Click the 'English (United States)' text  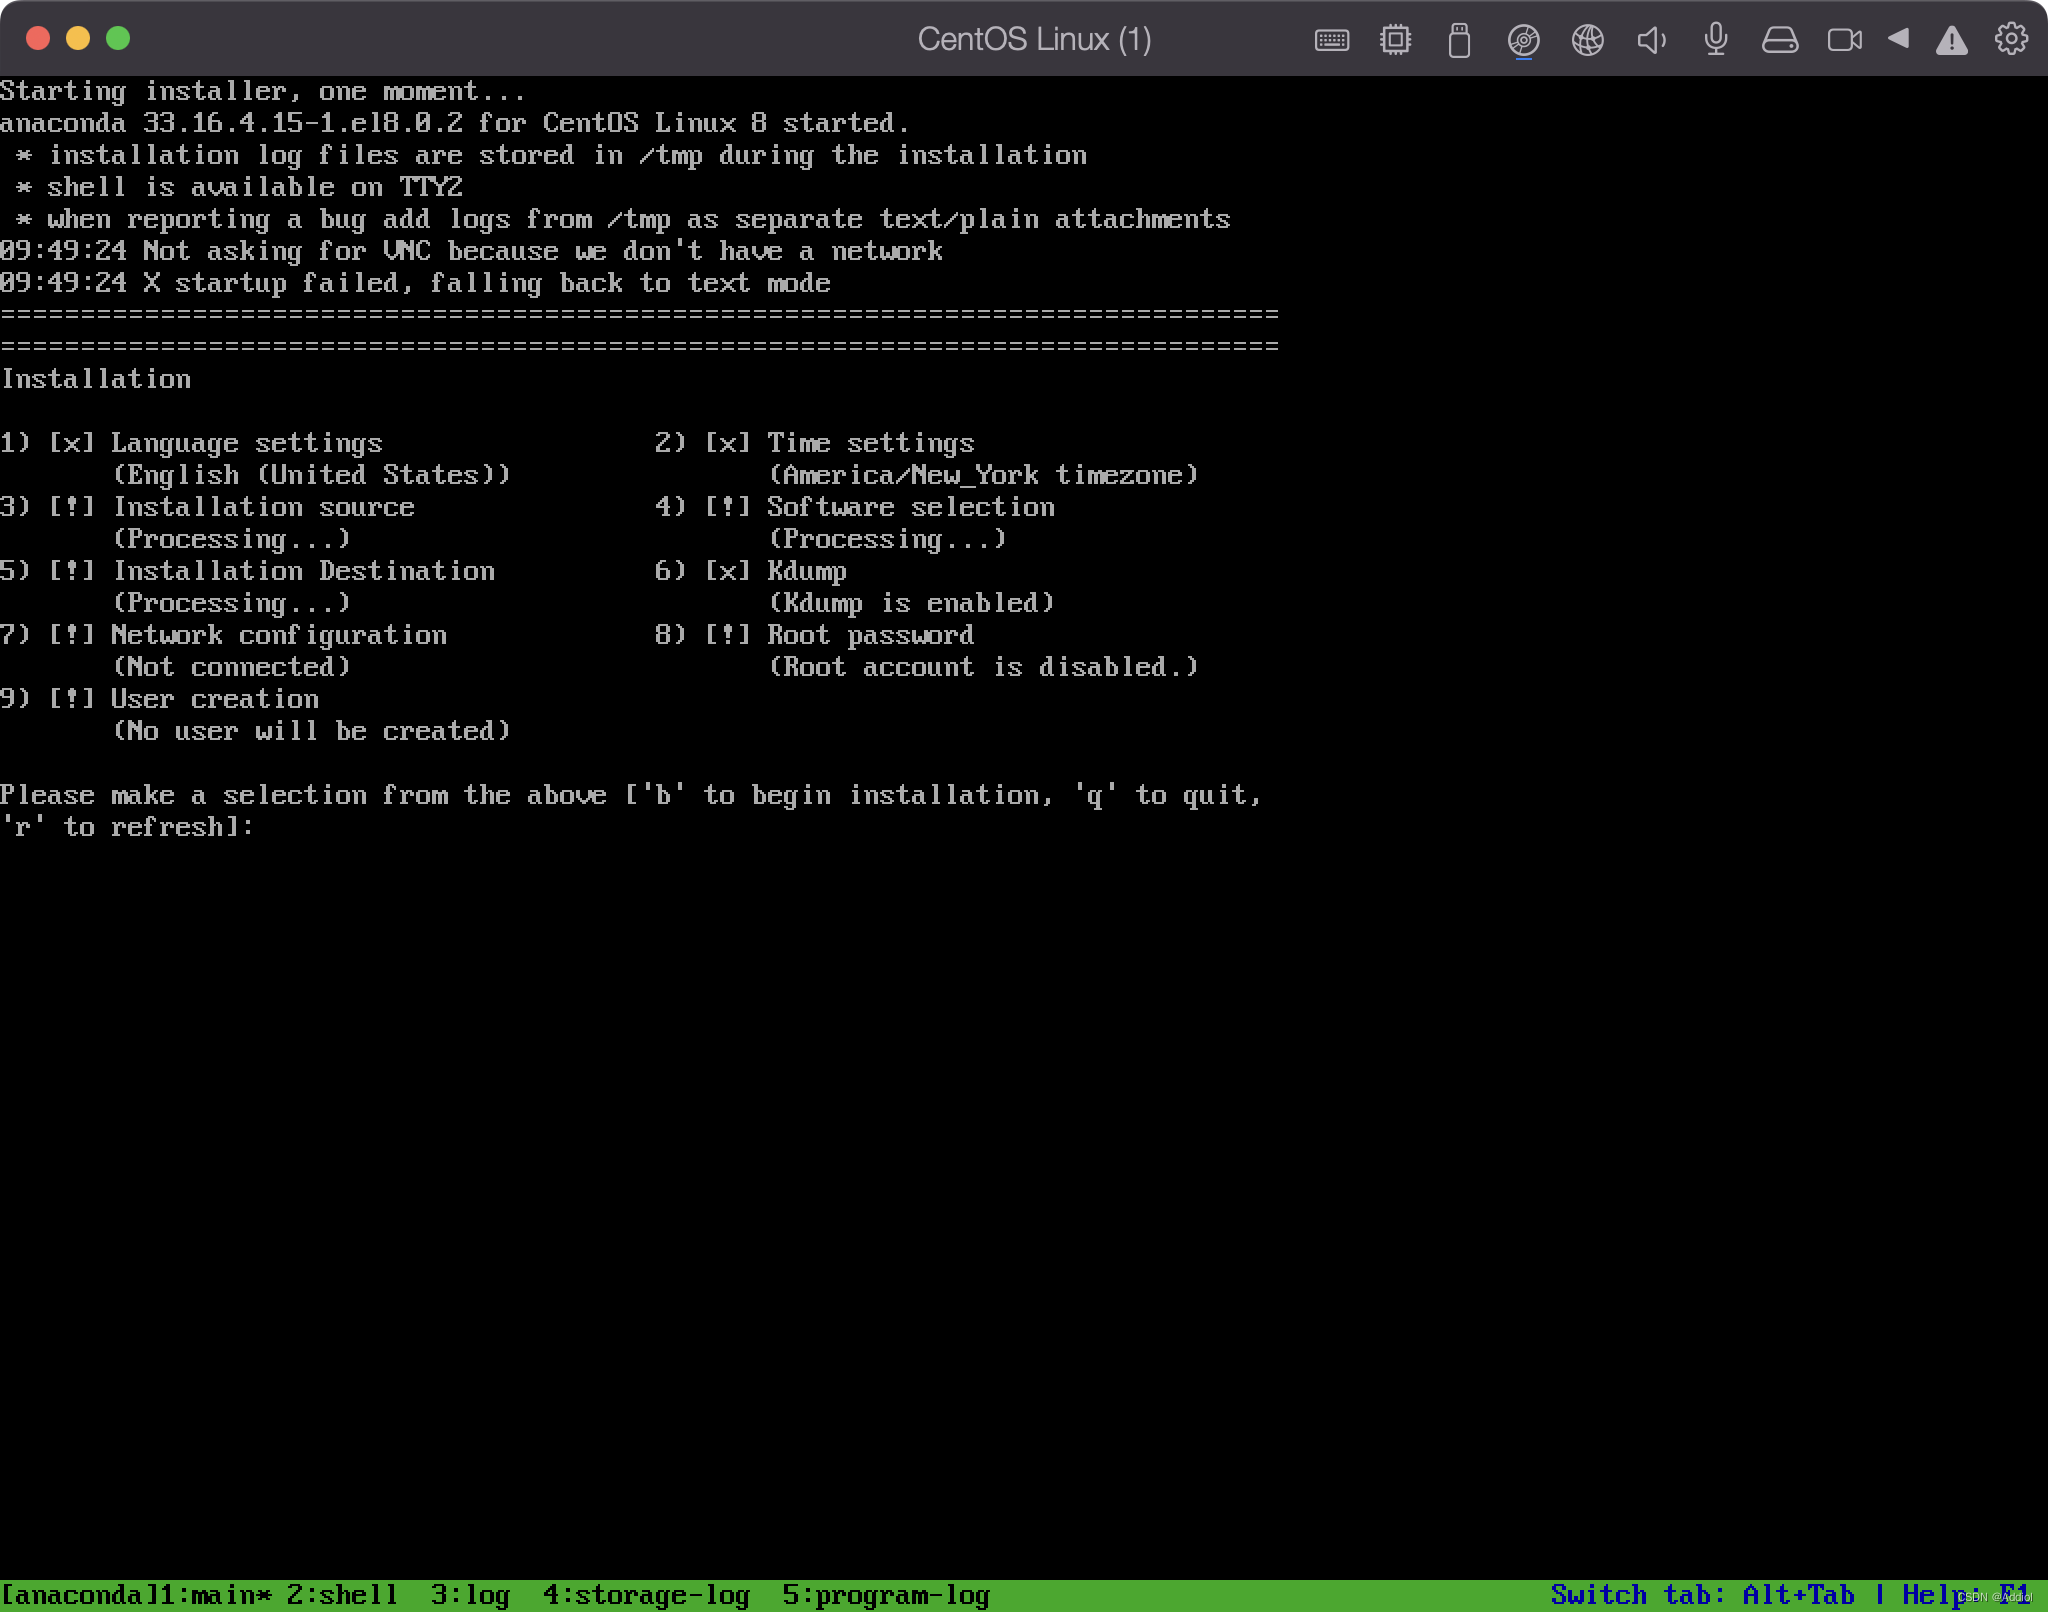311,475
